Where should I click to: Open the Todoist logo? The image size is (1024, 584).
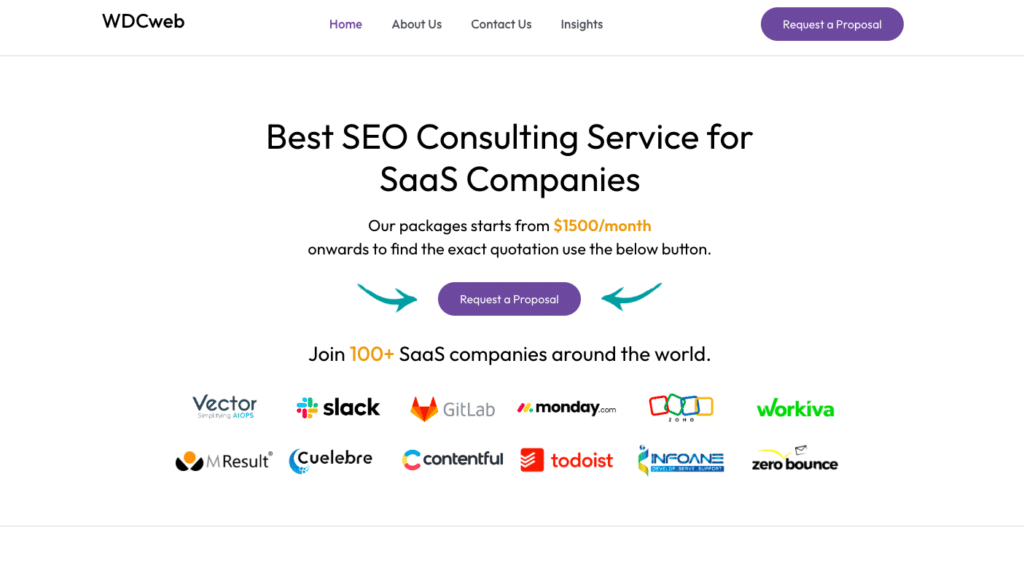point(566,460)
